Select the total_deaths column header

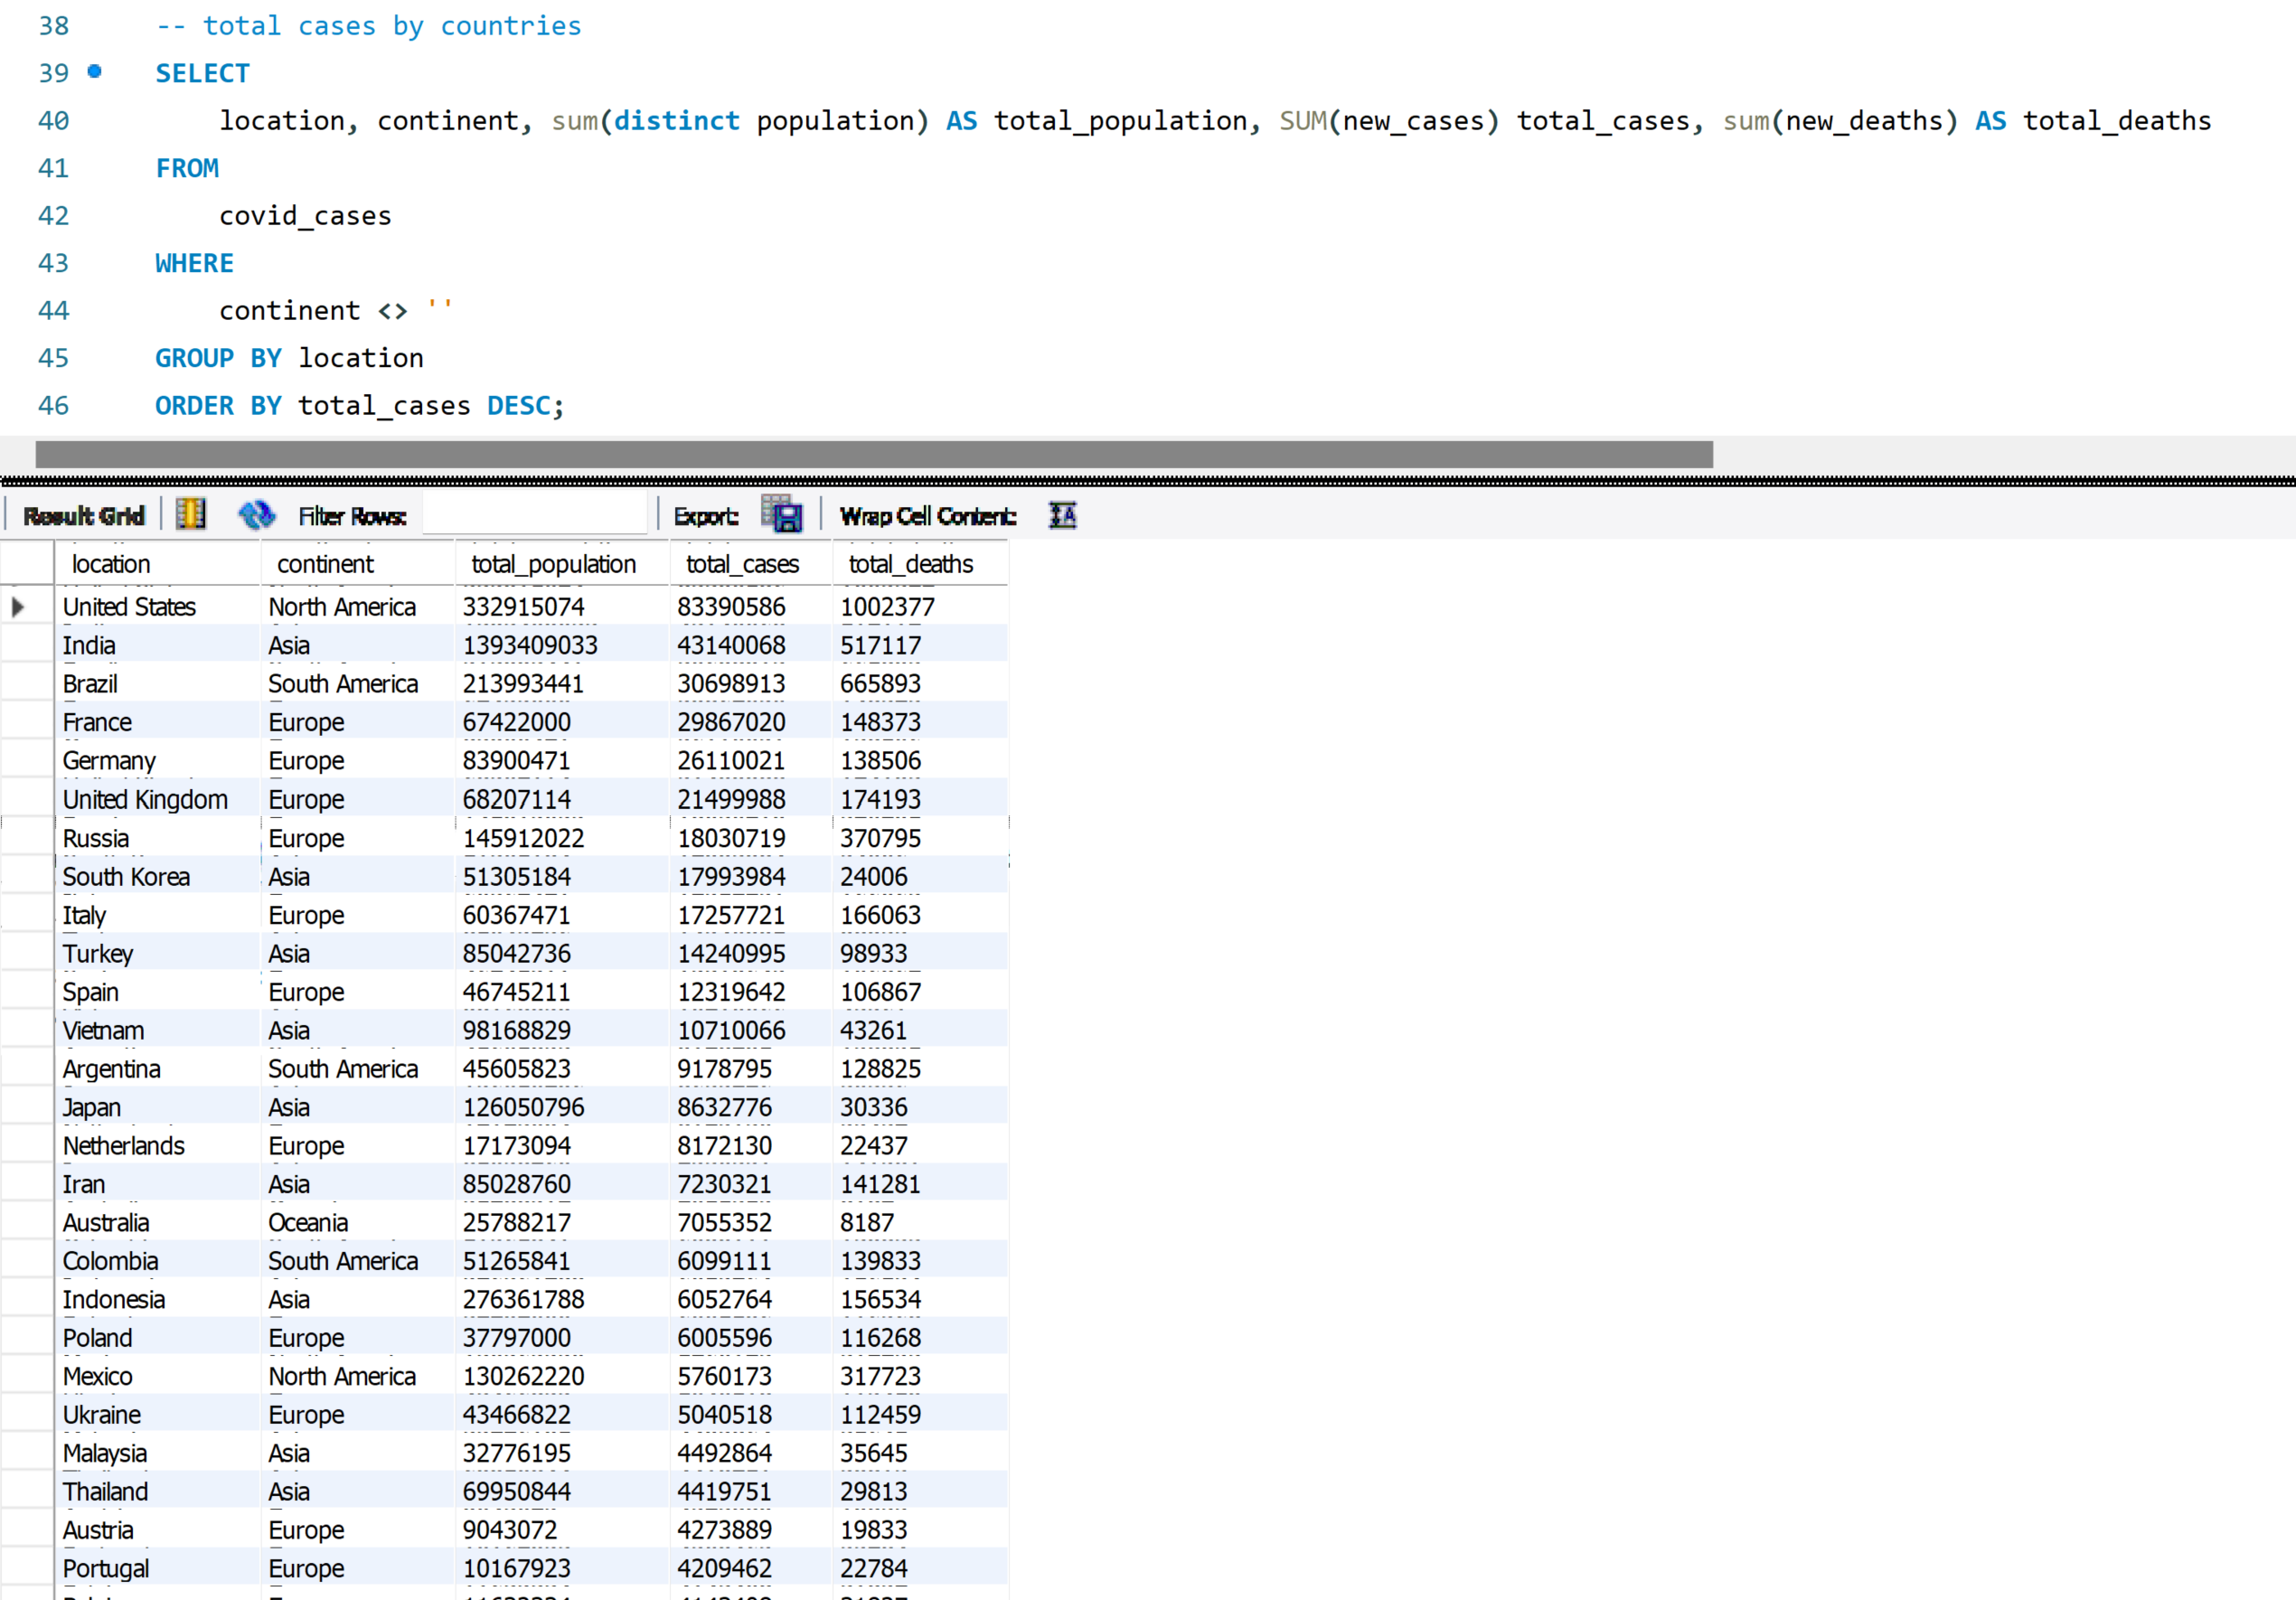click(910, 564)
